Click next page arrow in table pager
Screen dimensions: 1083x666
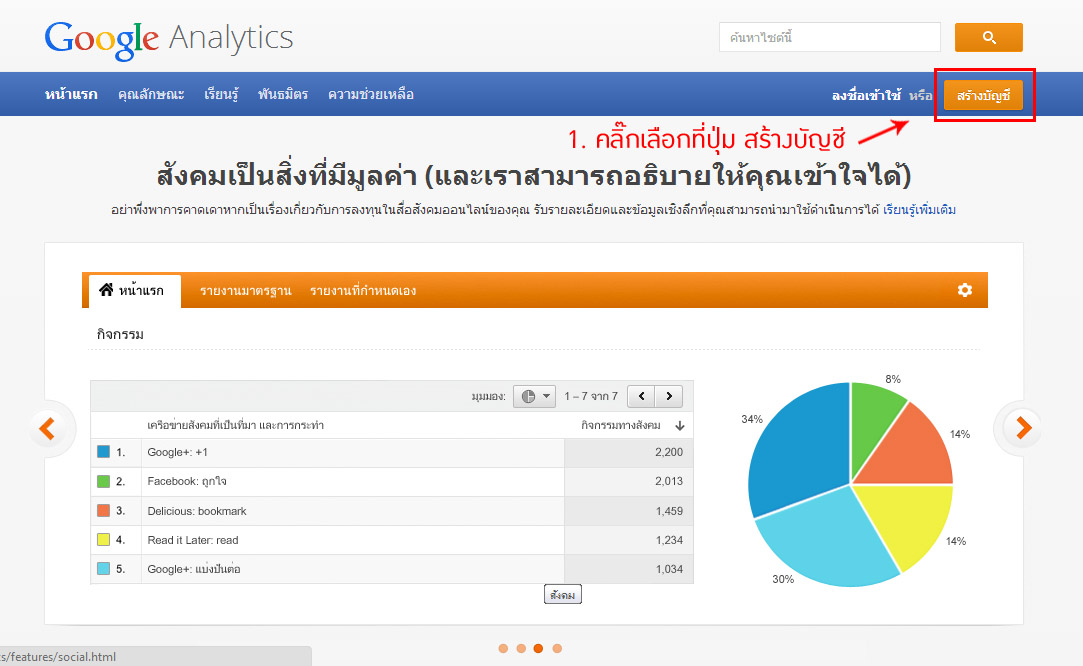point(669,396)
